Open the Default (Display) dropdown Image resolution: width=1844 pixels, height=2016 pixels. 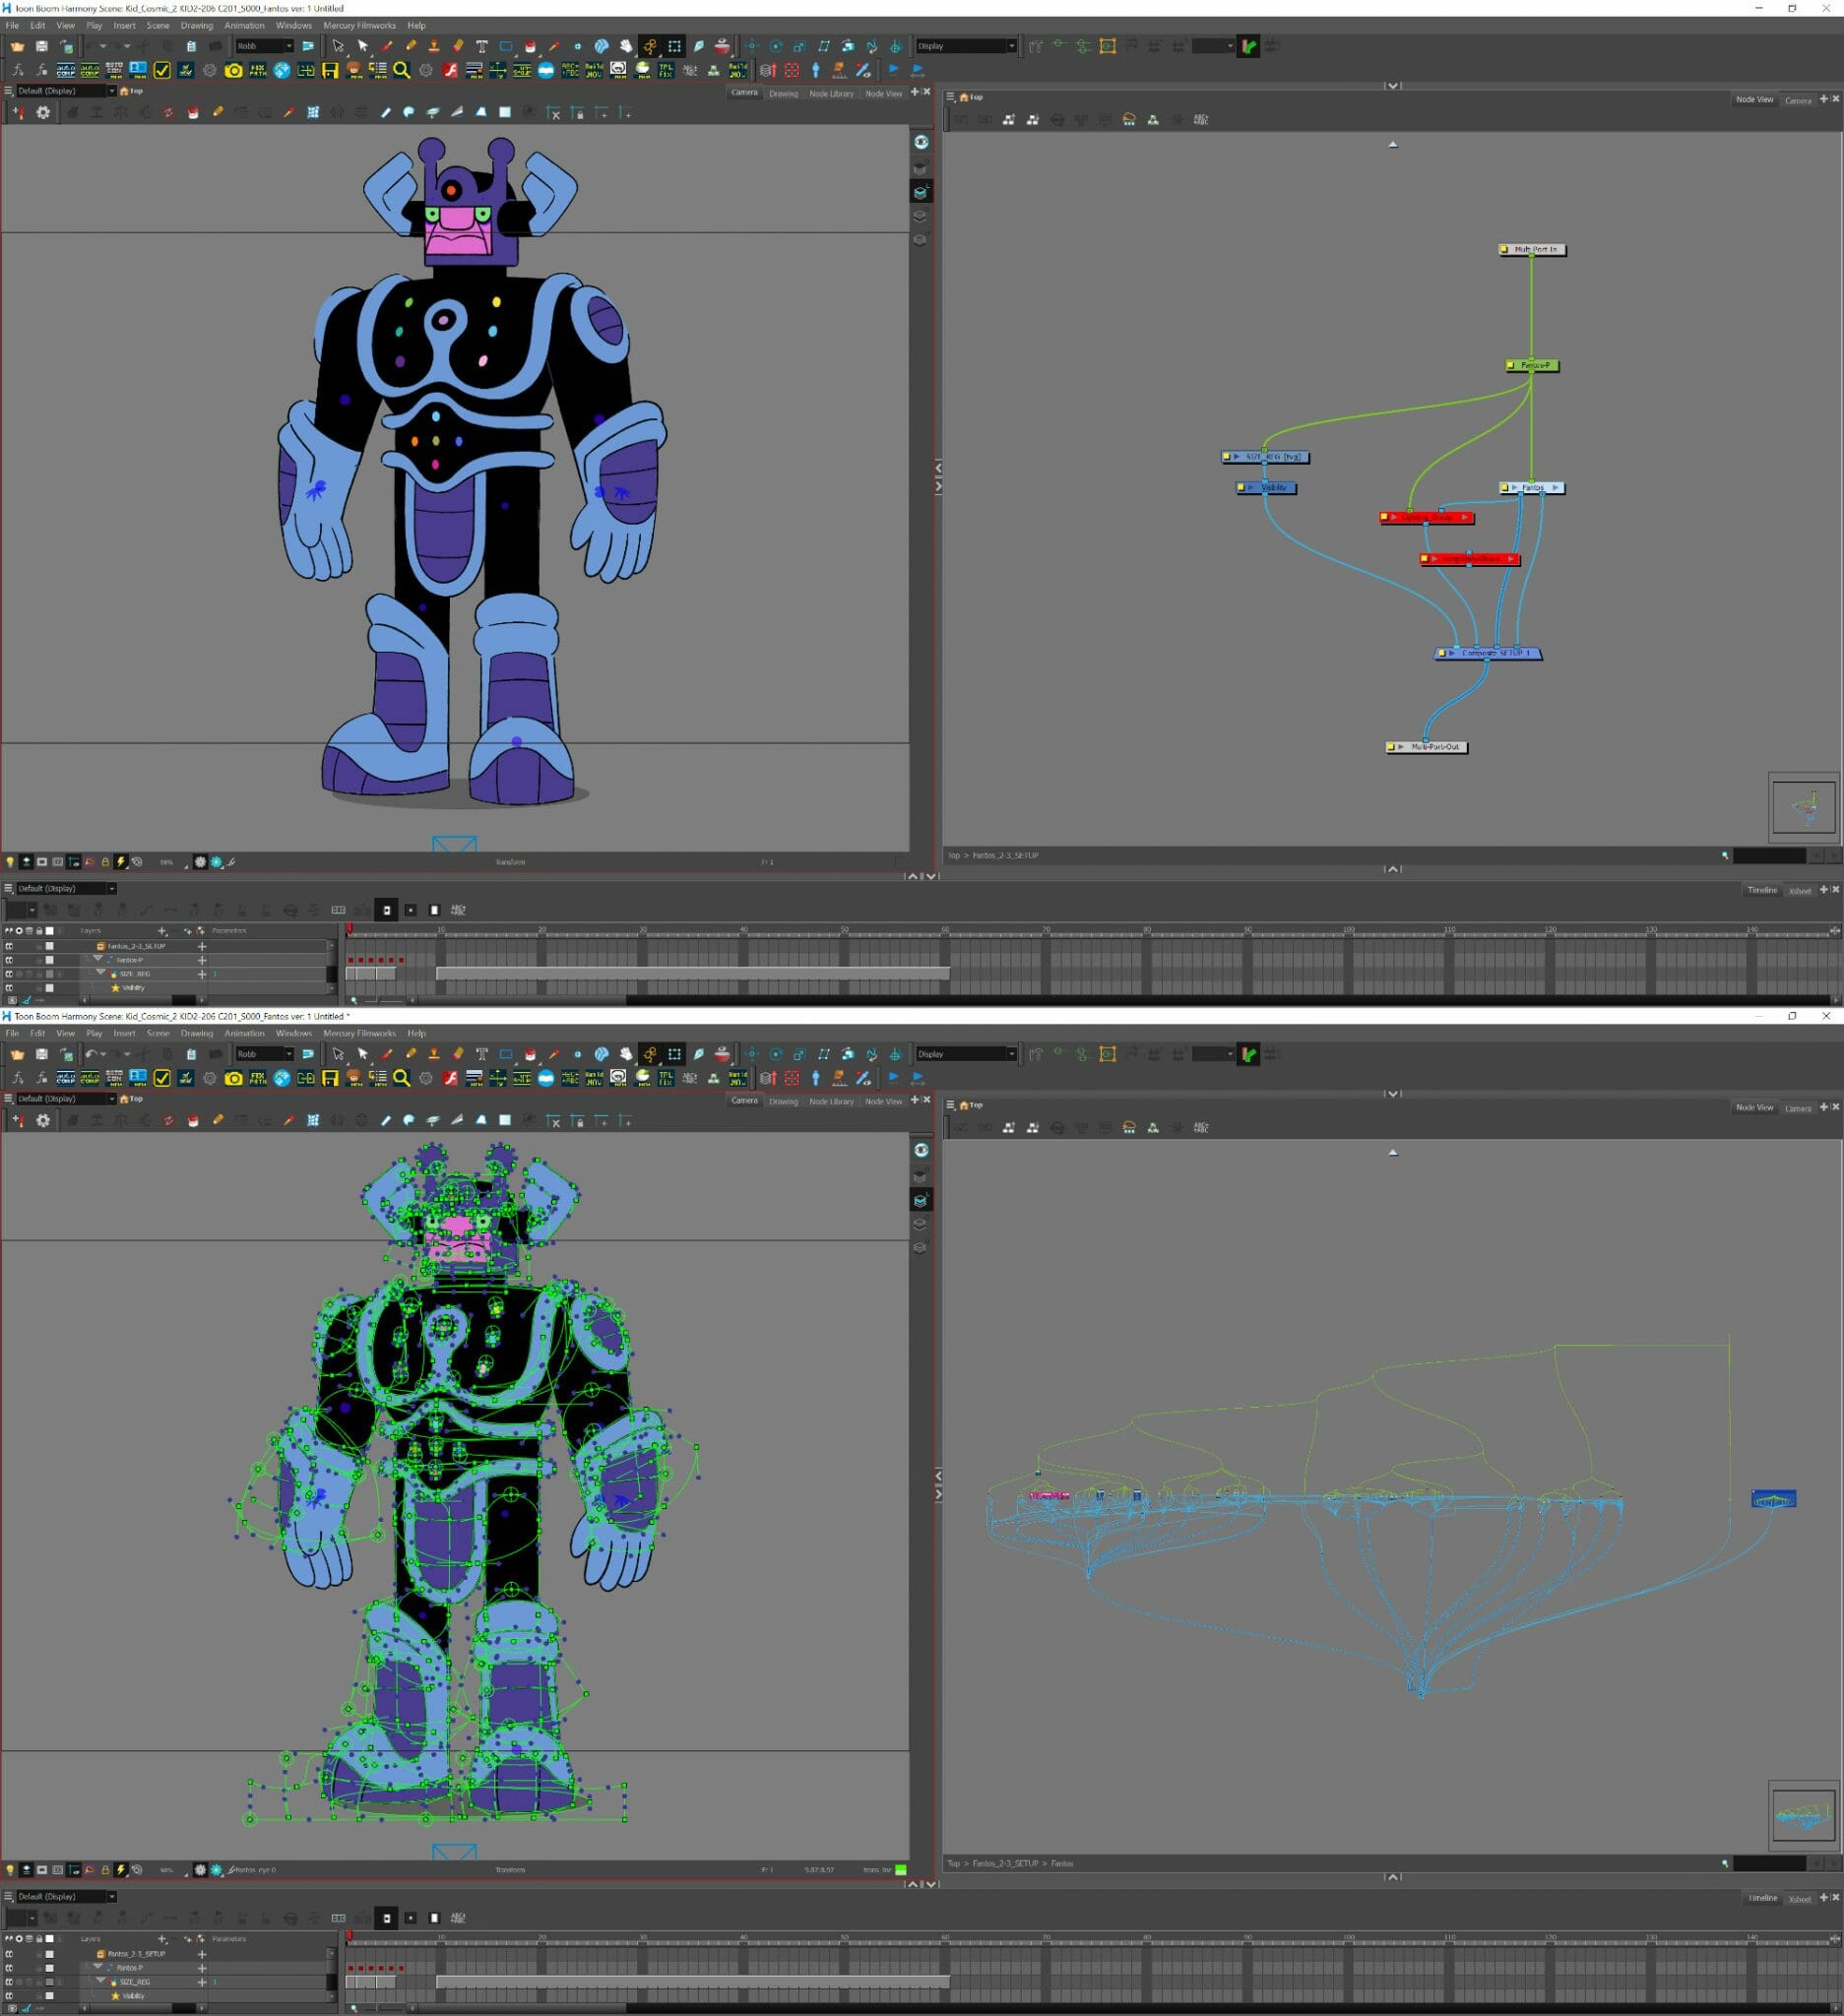(x=62, y=90)
